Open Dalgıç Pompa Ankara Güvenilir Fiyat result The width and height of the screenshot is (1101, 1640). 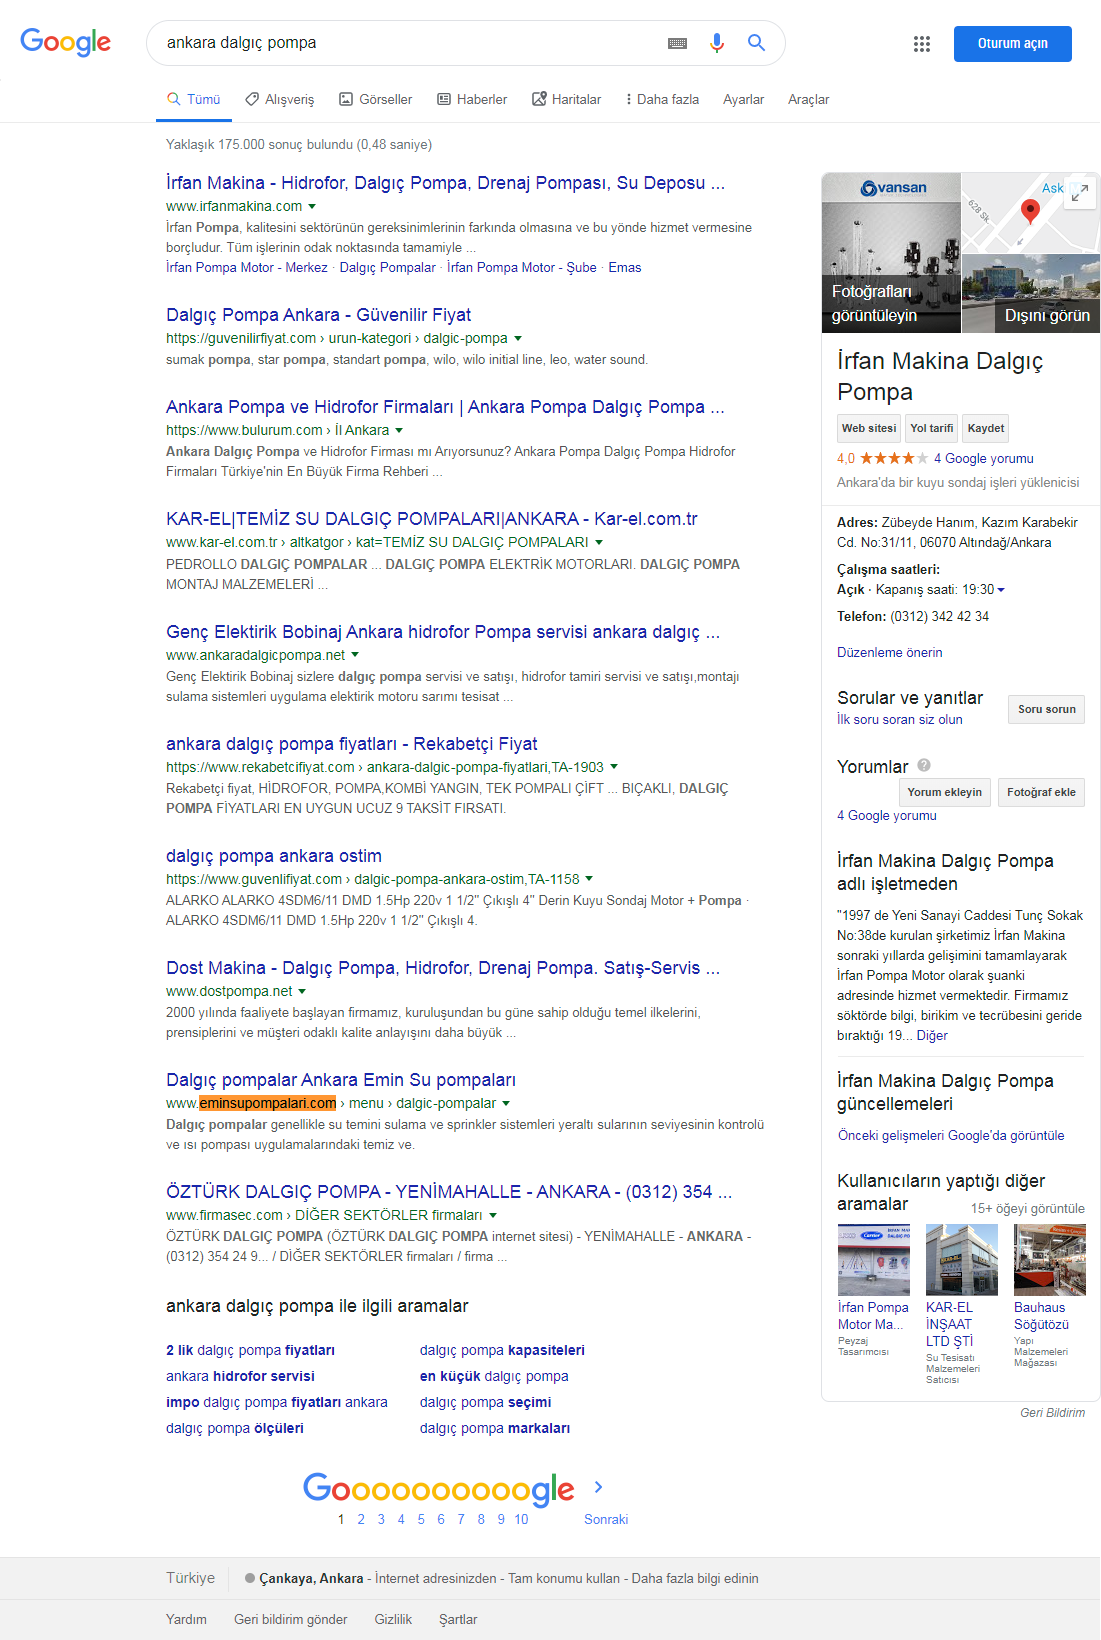coord(318,314)
